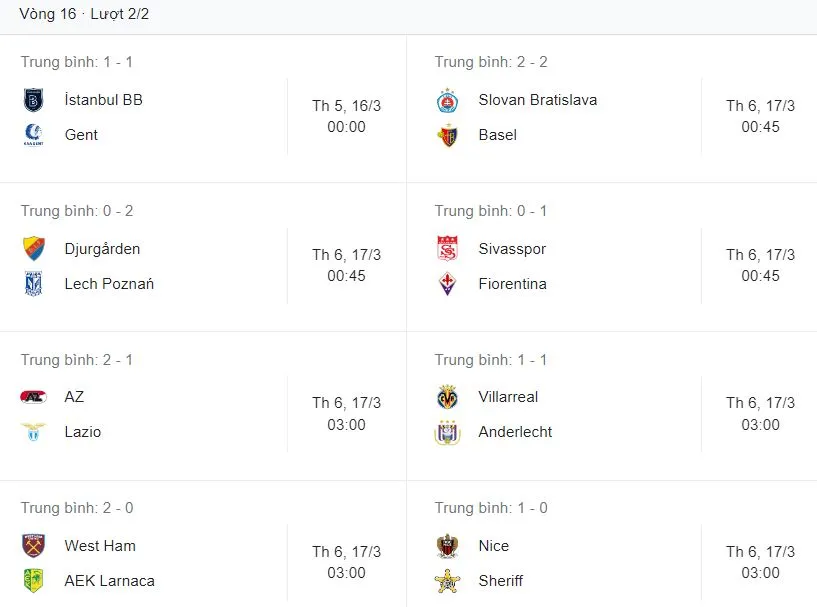Screen dimensions: 817x607
Task: Open the Sivasspor team name
Action: [x=512, y=249]
